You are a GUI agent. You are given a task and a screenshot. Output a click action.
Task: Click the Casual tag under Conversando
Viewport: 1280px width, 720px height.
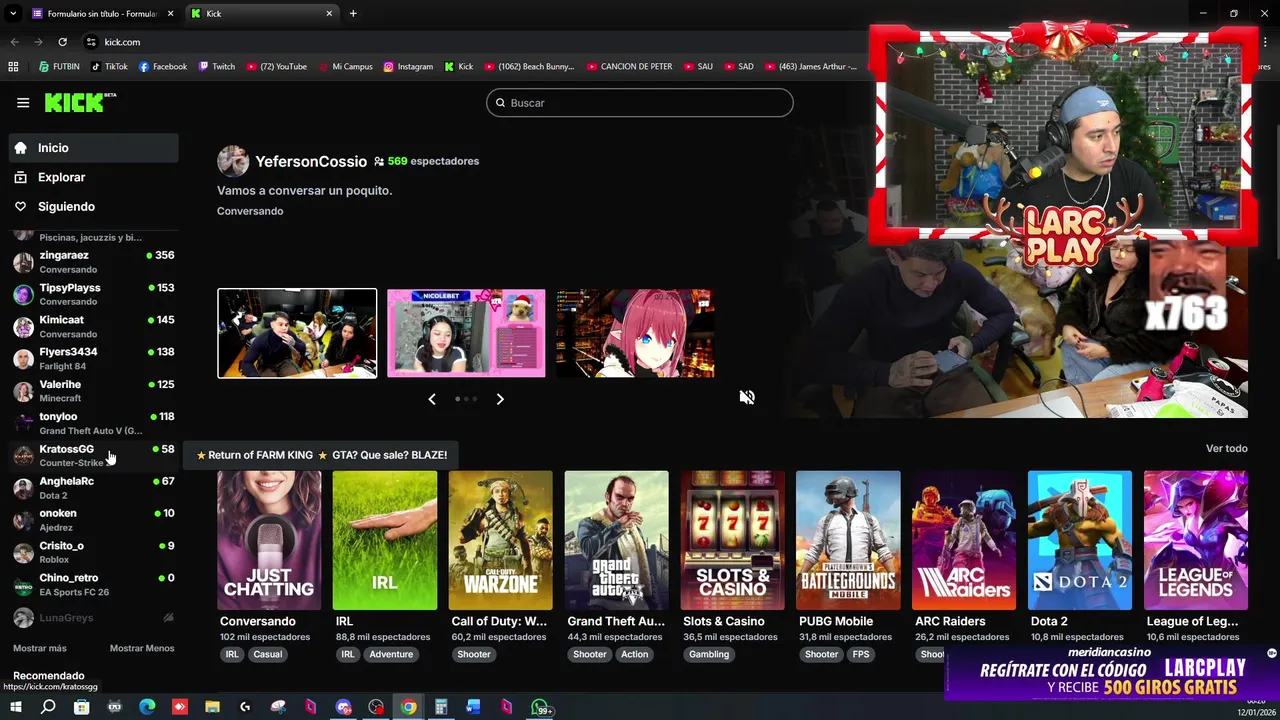tap(268, 654)
